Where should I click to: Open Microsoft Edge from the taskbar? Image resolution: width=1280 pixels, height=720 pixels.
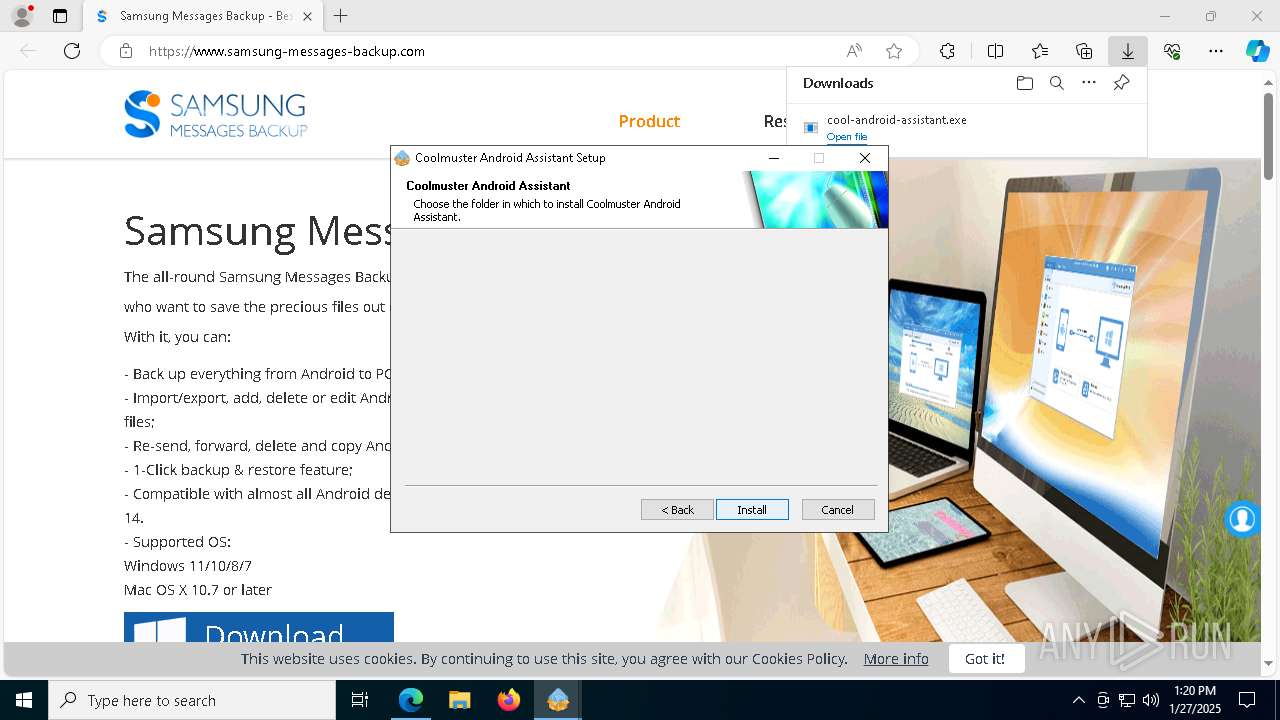pos(411,700)
